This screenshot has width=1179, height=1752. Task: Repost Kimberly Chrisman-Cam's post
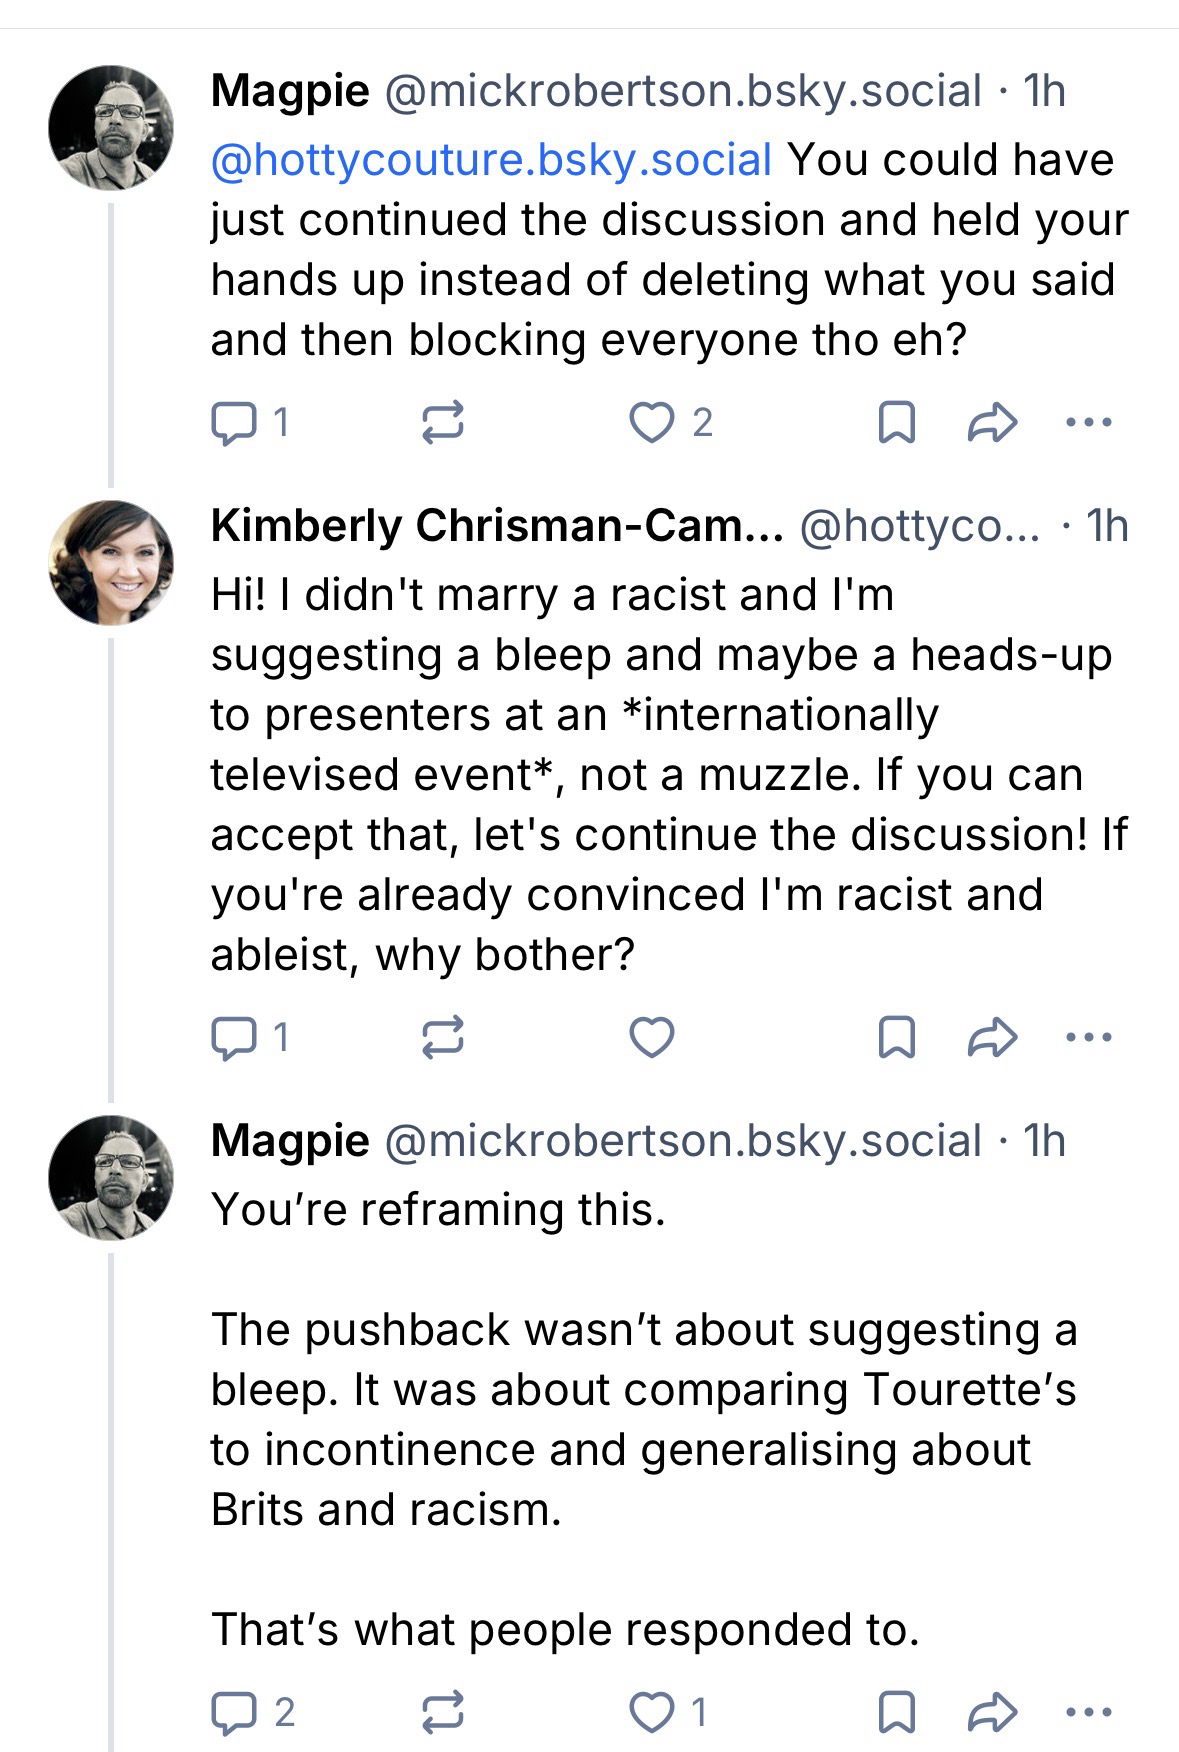[442, 1037]
